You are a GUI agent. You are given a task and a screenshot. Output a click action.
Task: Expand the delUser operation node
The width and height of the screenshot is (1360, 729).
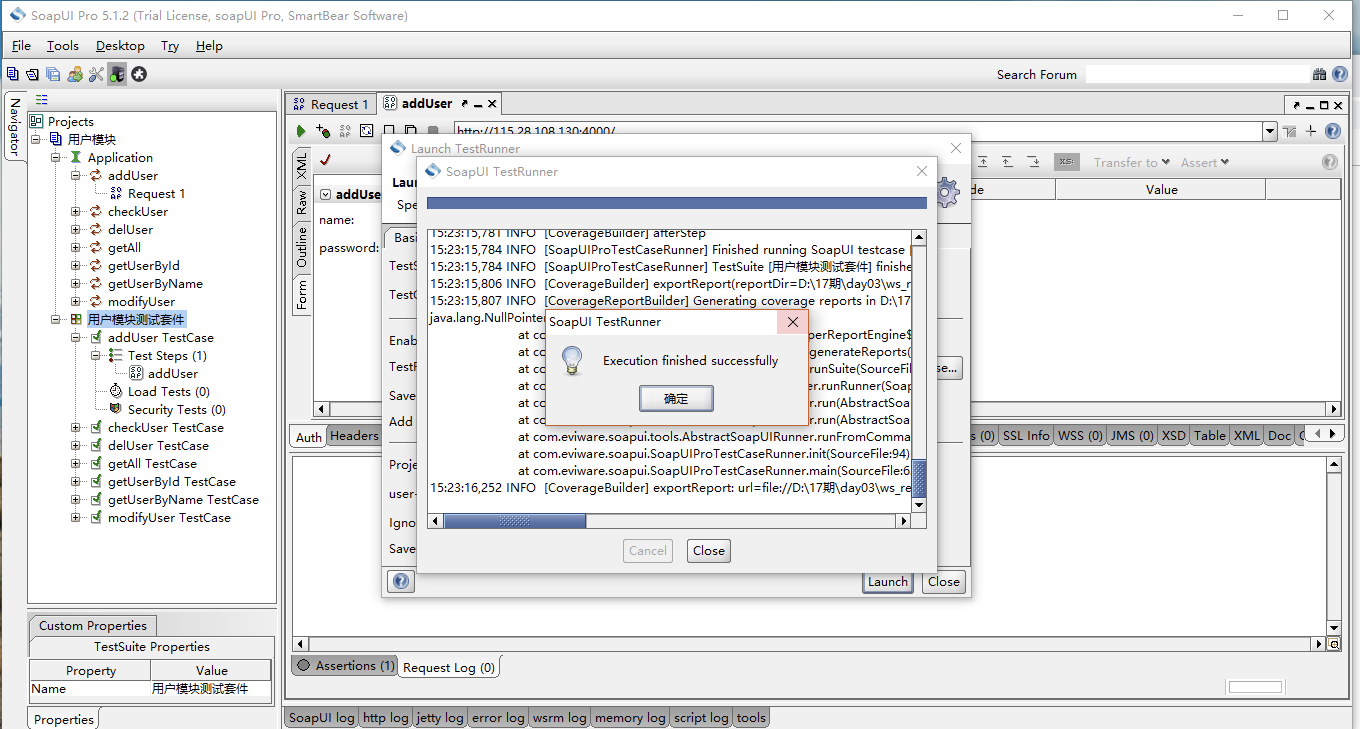[x=76, y=229]
